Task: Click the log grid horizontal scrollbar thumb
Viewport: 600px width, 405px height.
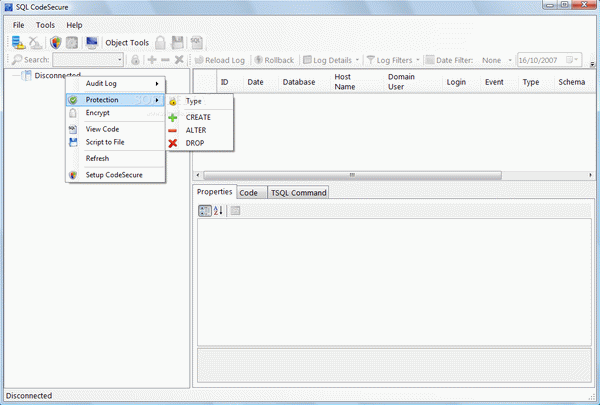Action: [352, 175]
